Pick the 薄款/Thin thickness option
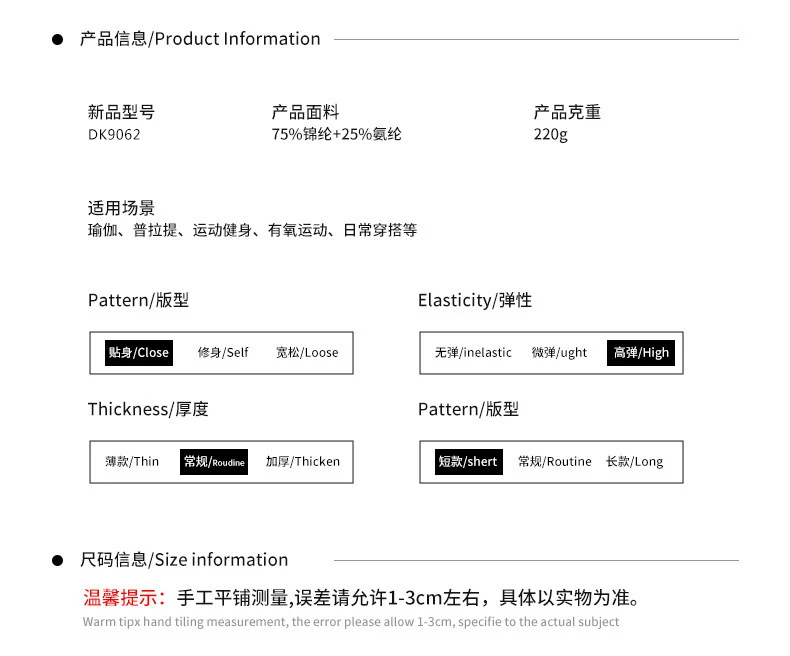 132,461
